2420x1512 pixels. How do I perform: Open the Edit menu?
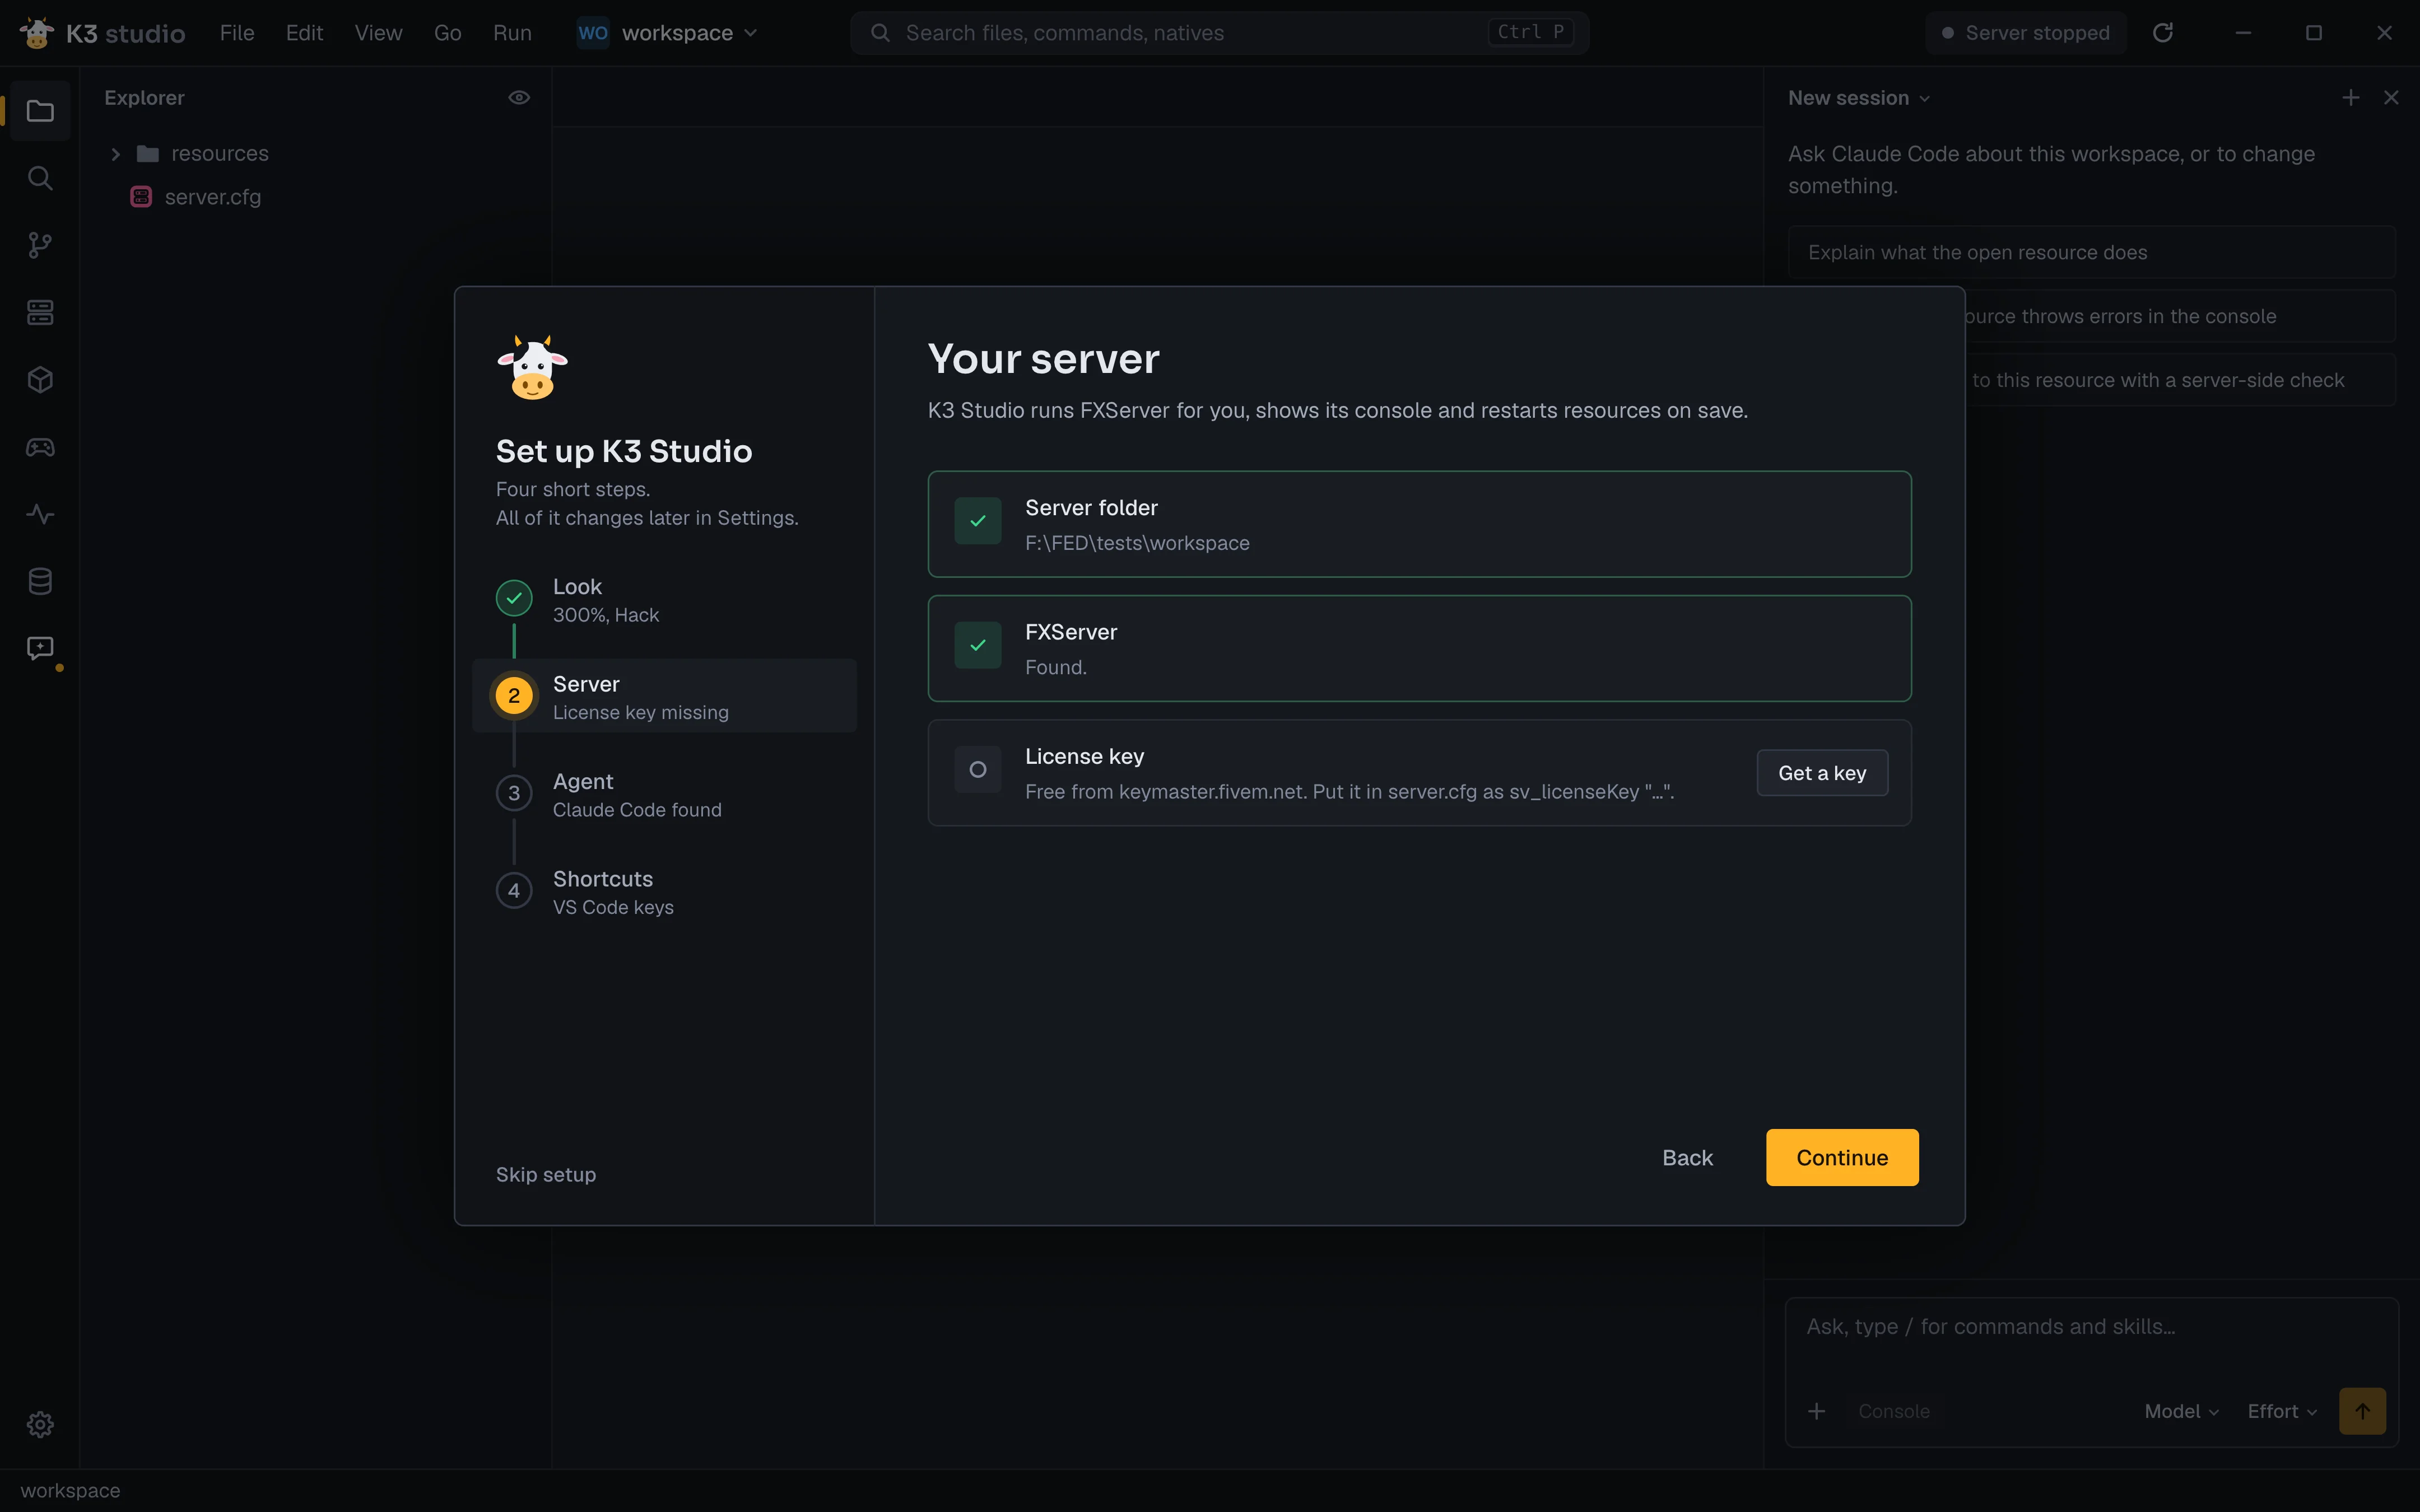tap(304, 33)
